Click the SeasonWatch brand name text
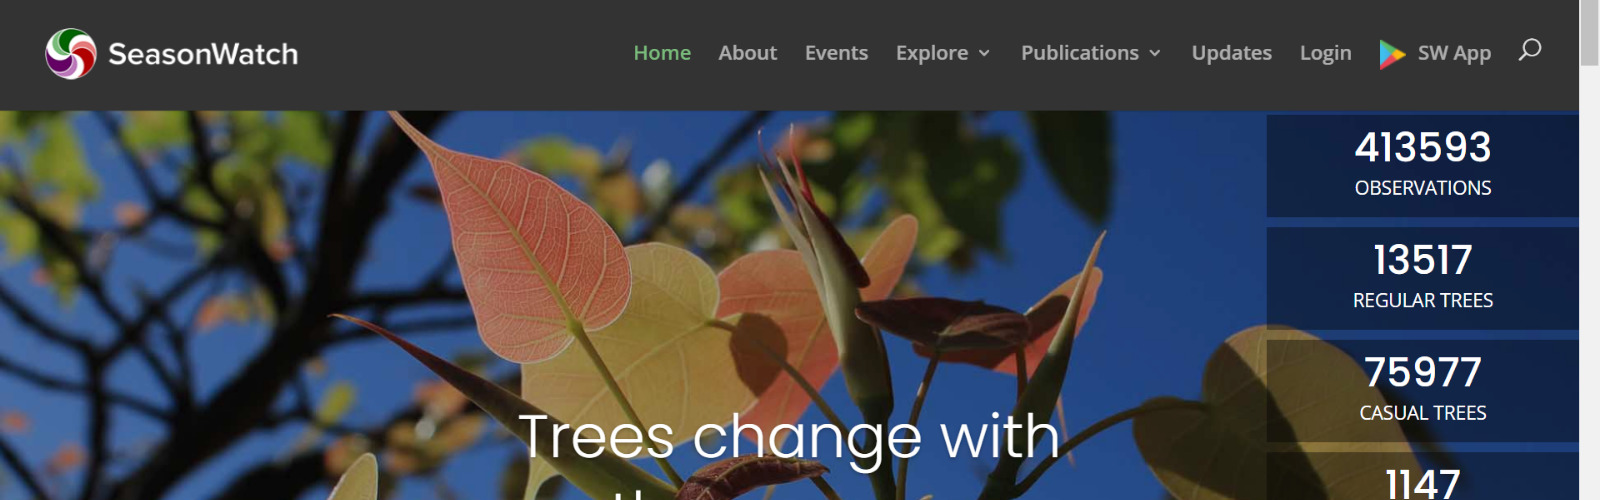This screenshot has height=500, width=1600. [203, 54]
